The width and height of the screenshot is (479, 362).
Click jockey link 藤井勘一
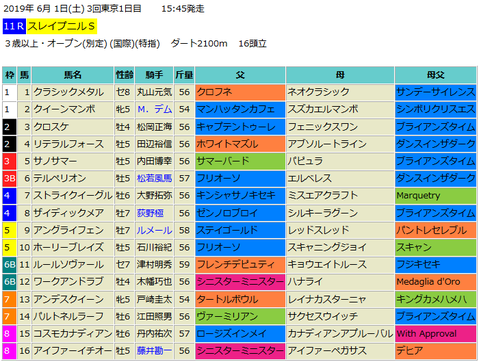coord(154,350)
